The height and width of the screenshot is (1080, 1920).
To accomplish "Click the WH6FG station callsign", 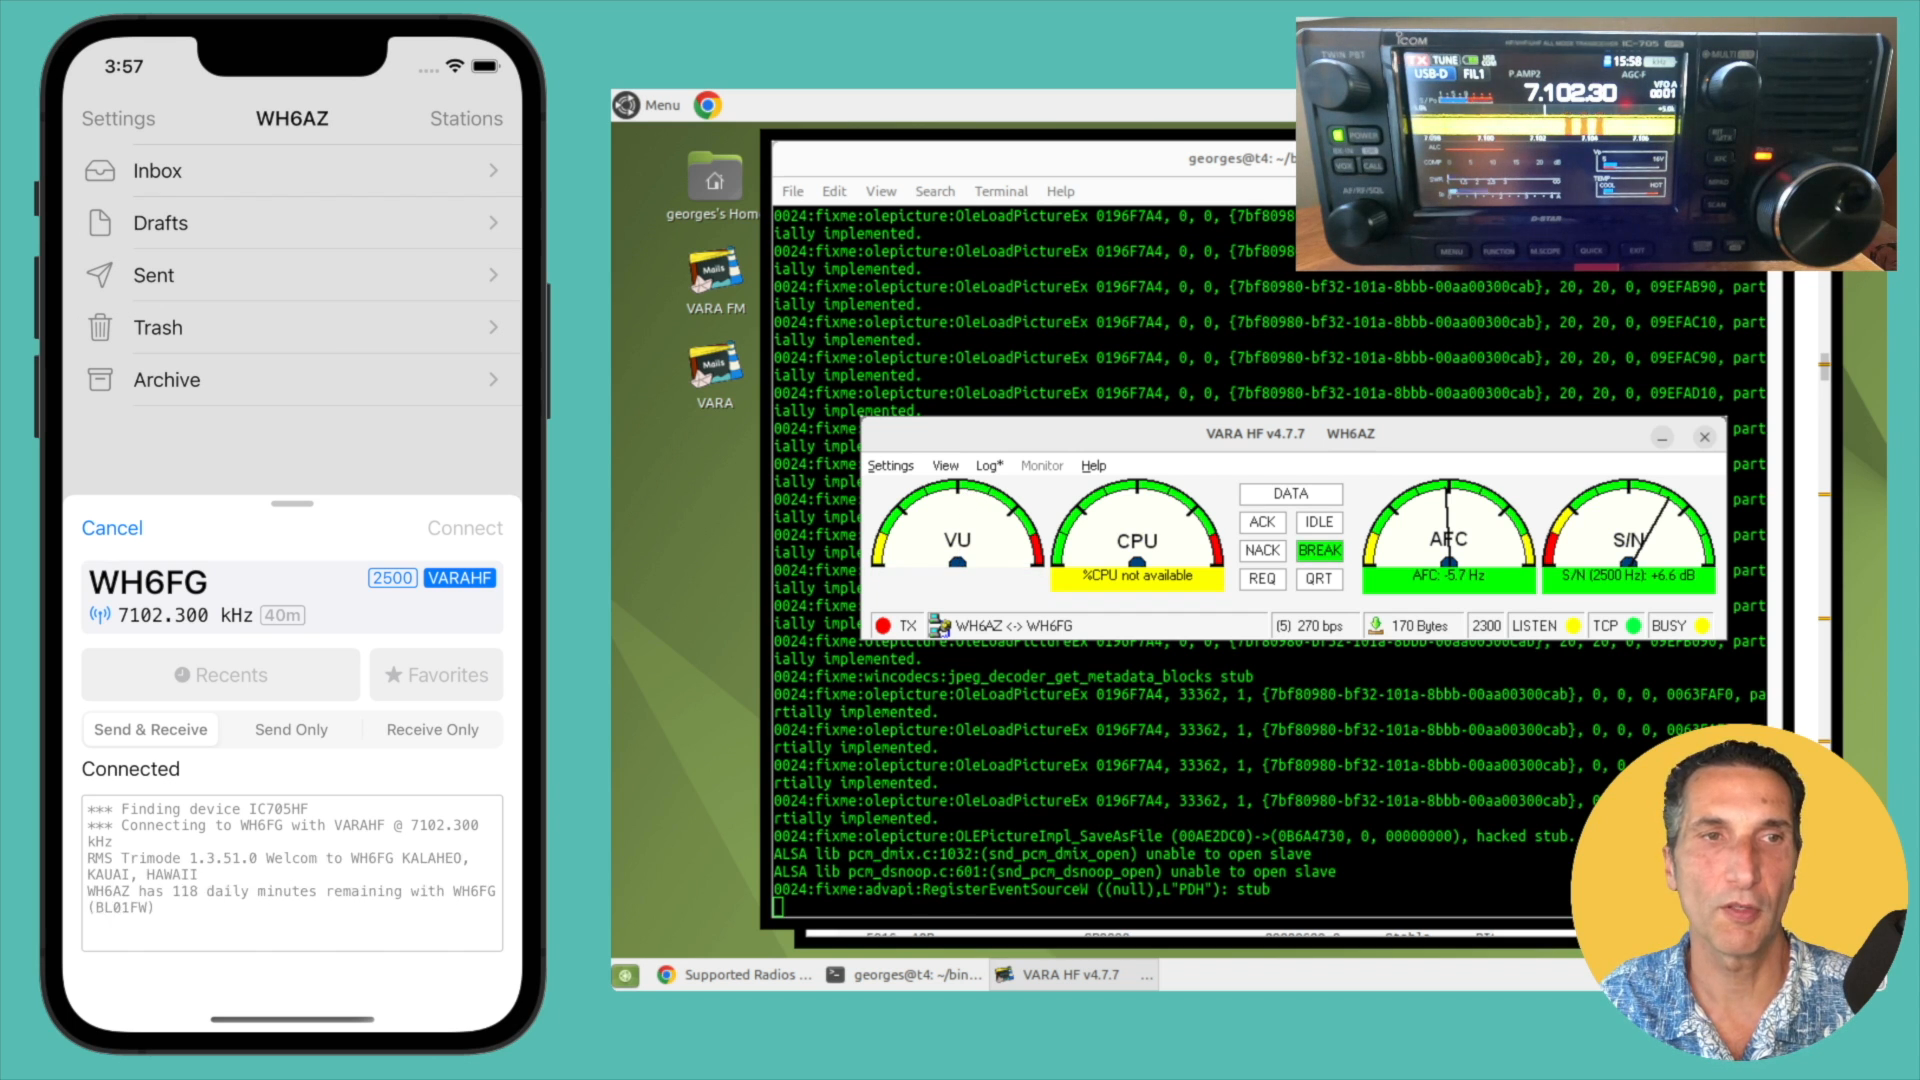I will (148, 582).
